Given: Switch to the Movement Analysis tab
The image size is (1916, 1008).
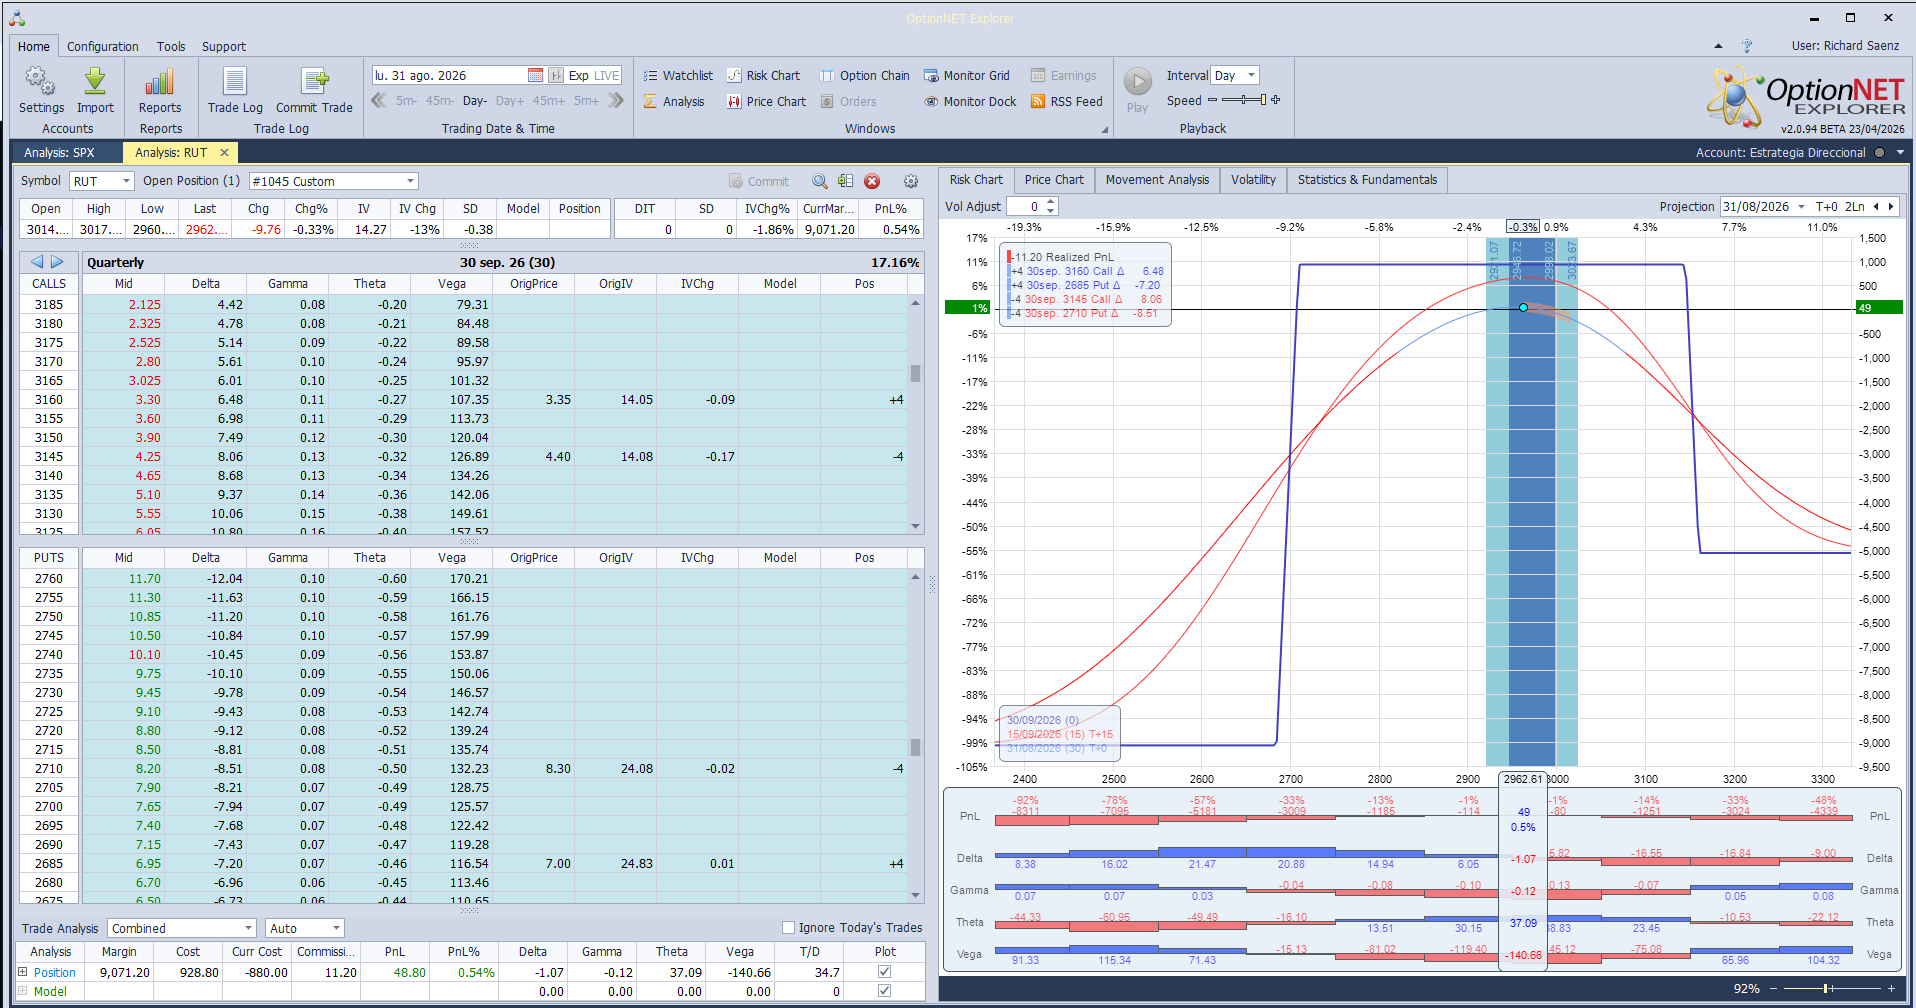Looking at the screenshot, I should pyautogui.click(x=1157, y=180).
